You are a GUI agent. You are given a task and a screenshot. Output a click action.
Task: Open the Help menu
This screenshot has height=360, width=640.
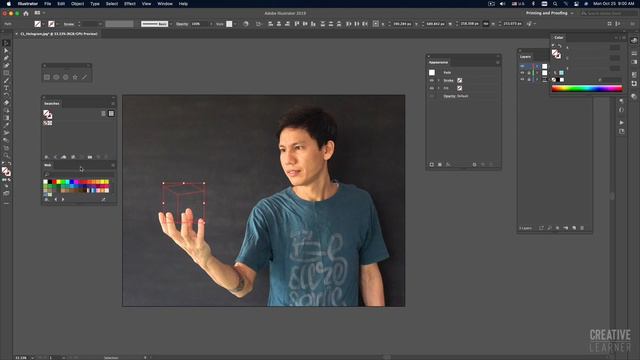coord(183,4)
